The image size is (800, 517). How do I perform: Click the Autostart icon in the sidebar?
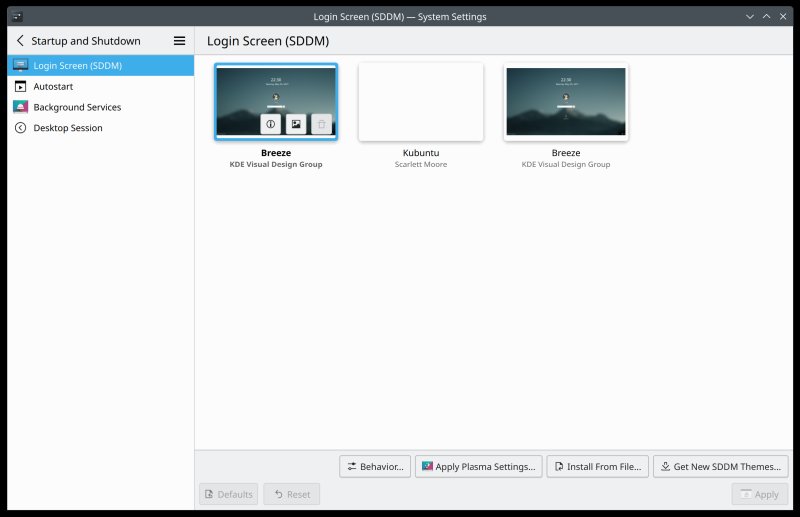pyautogui.click(x=20, y=87)
